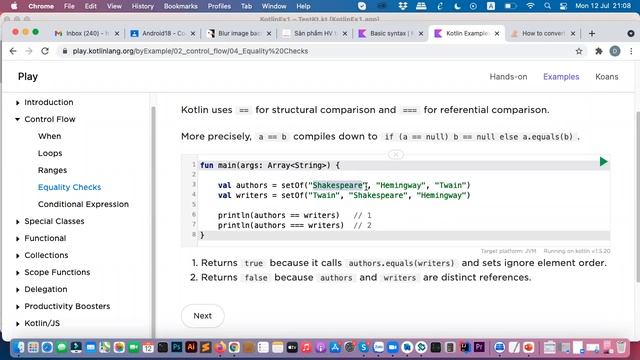
Task: Launch Photoshop from the Dock
Action: click(177, 347)
